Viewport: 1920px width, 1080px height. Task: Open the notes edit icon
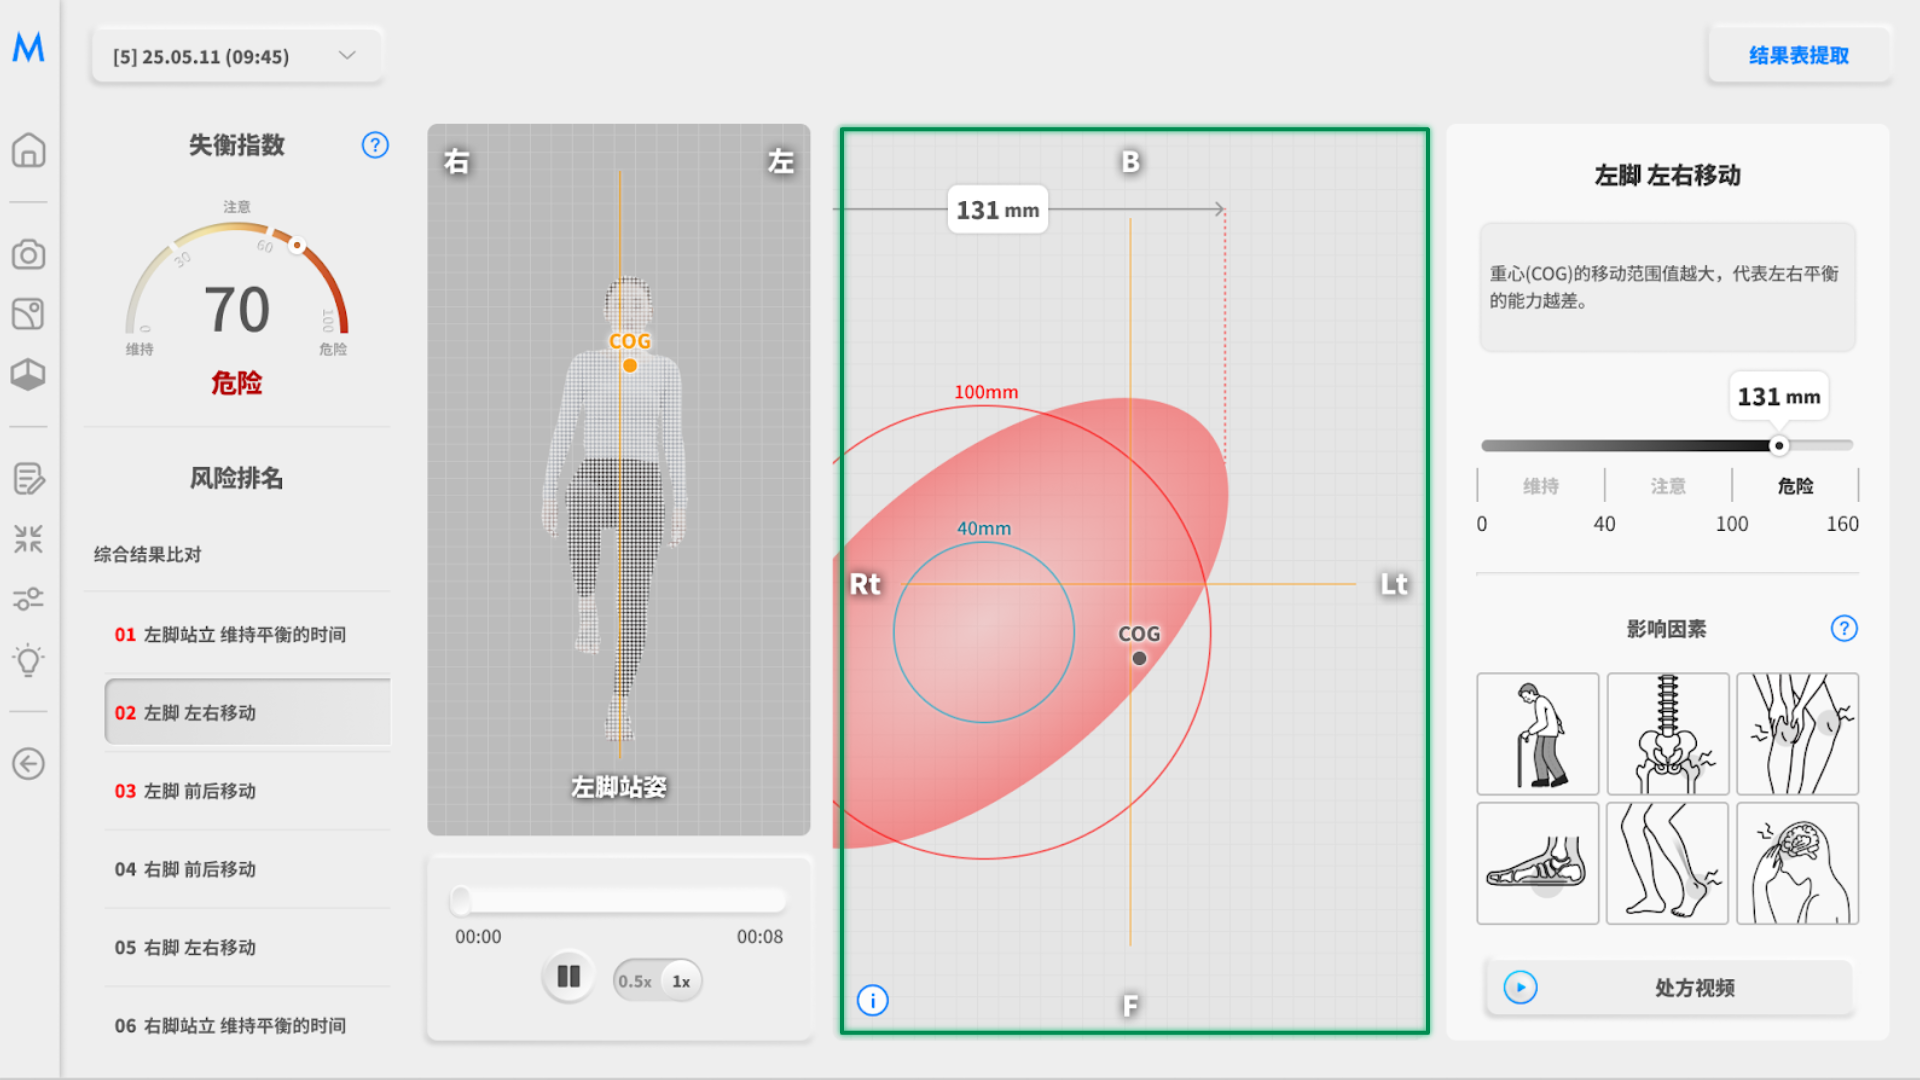[x=28, y=479]
